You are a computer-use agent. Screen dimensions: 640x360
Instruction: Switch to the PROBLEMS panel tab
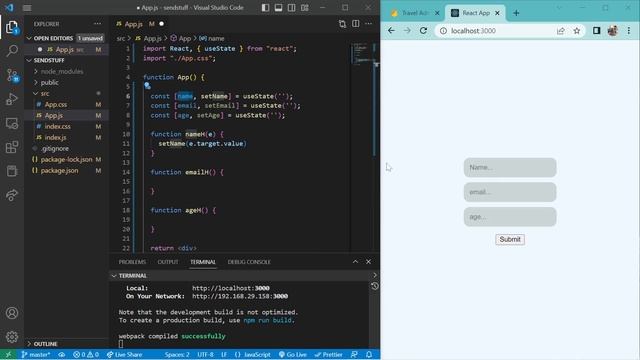(132, 262)
